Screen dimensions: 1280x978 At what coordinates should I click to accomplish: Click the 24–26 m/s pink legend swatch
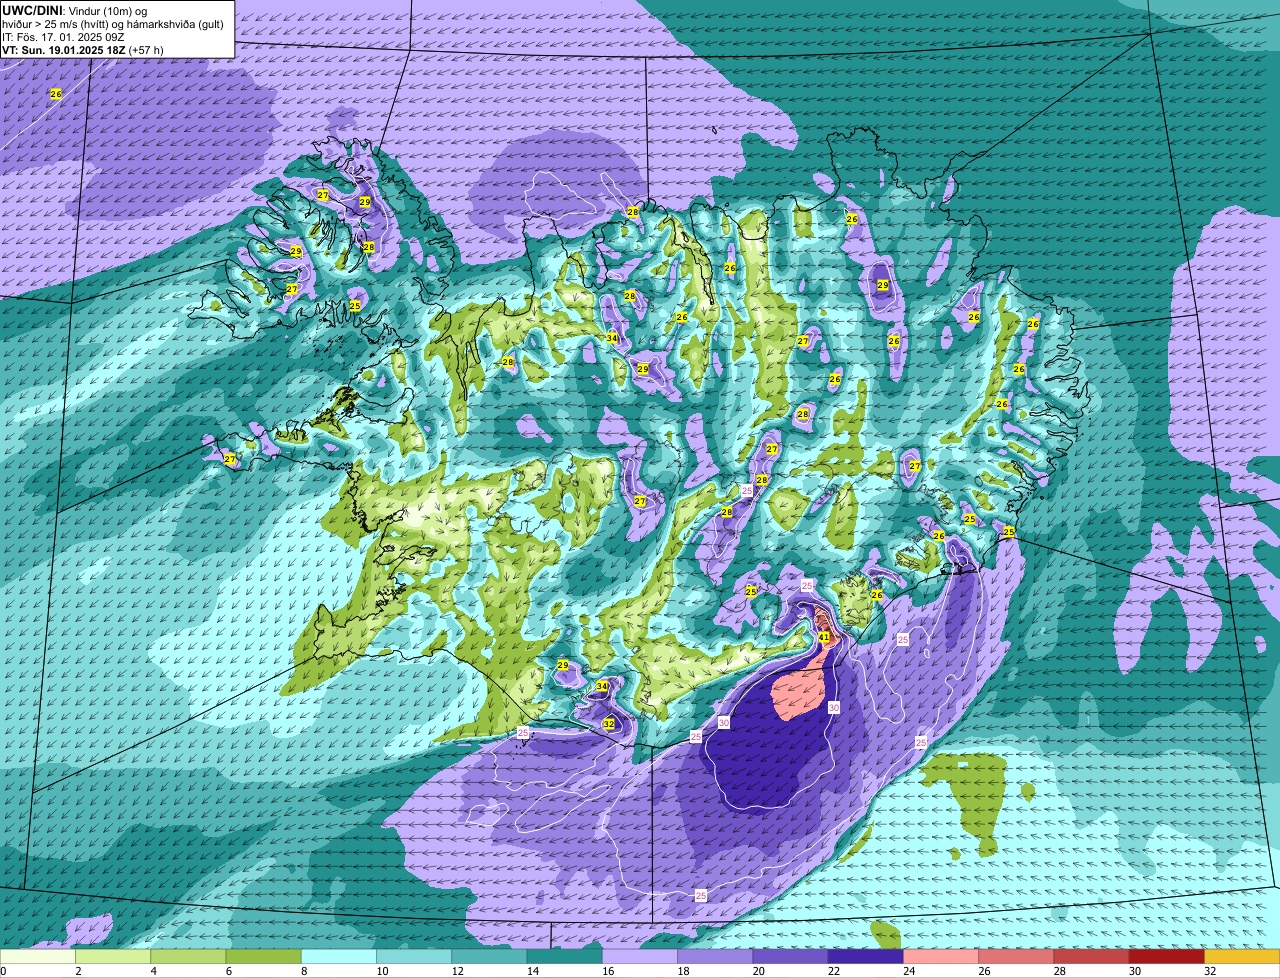click(x=941, y=957)
